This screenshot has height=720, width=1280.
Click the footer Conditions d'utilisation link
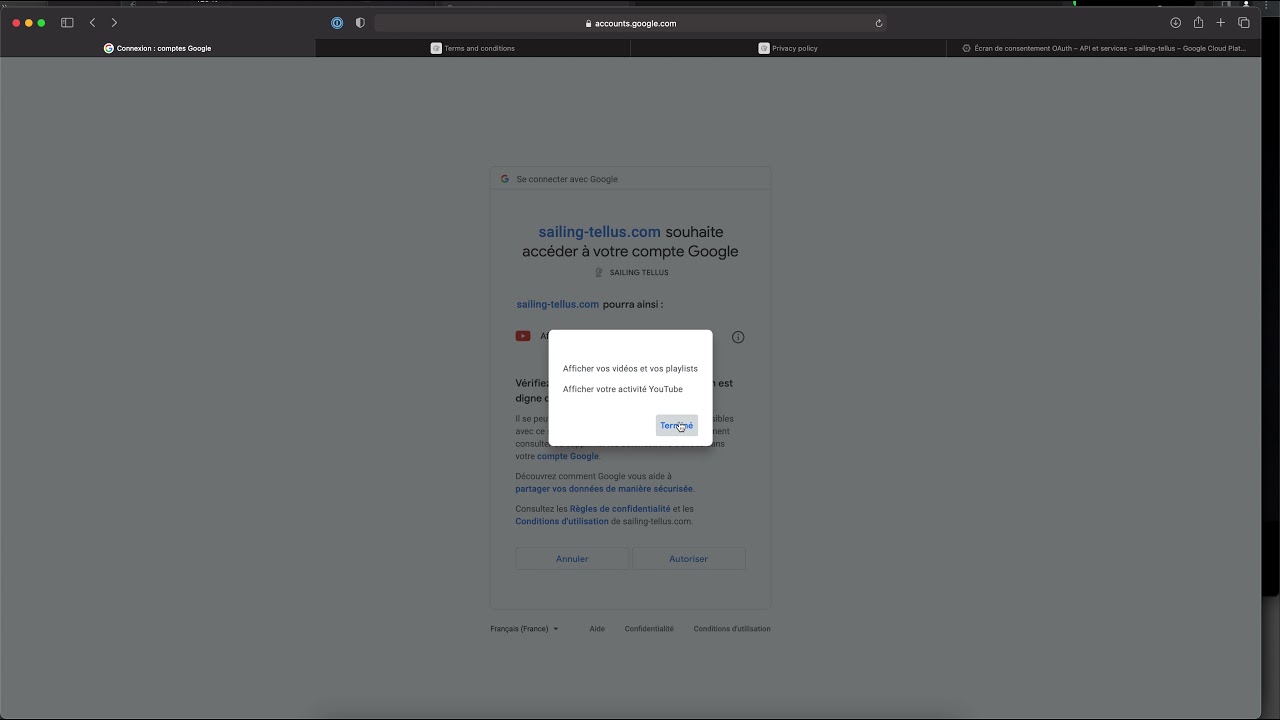coord(732,629)
